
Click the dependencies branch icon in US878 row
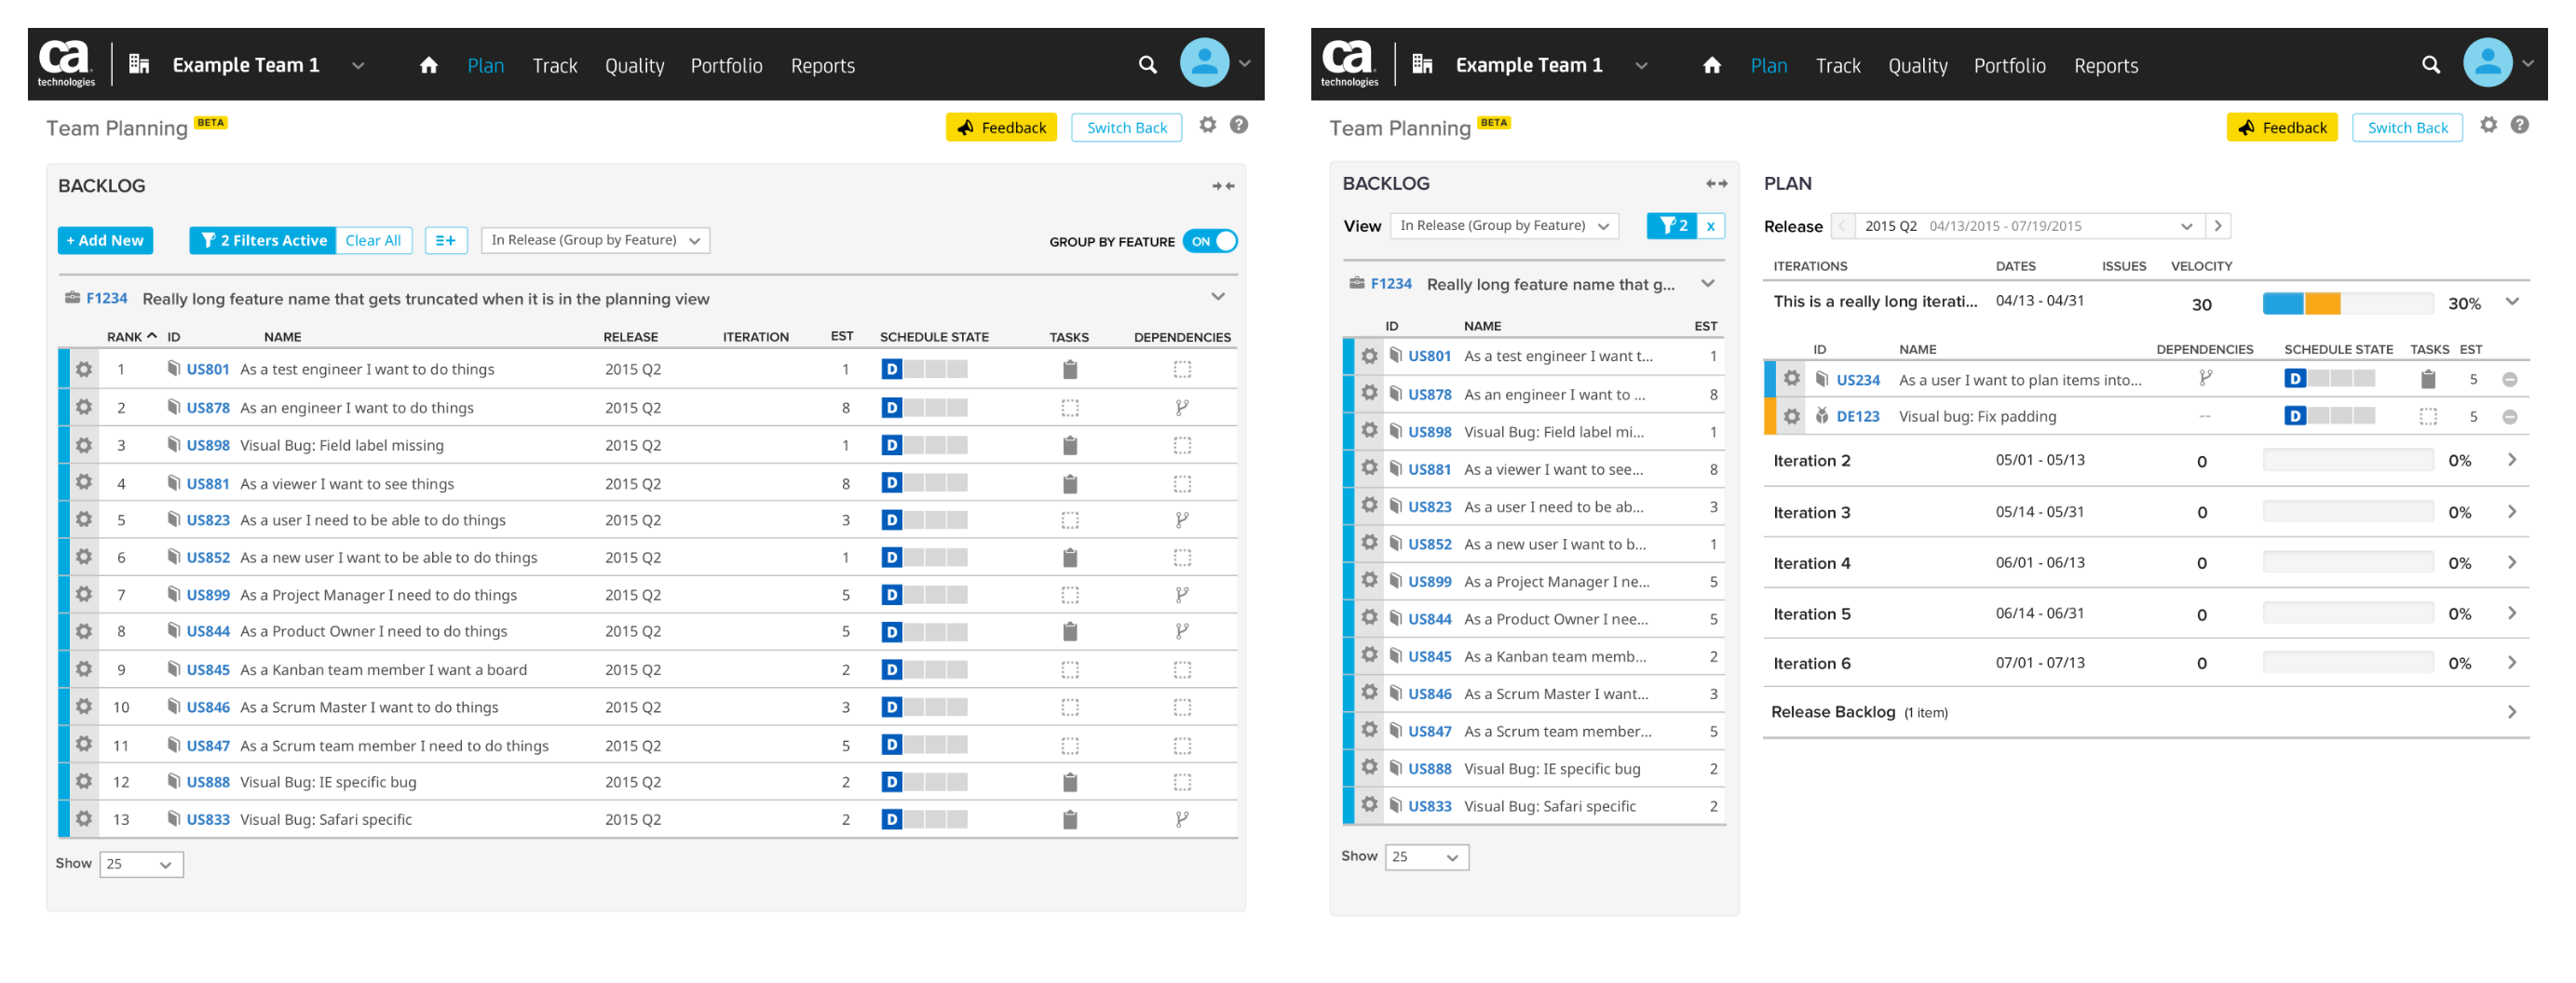click(1182, 408)
